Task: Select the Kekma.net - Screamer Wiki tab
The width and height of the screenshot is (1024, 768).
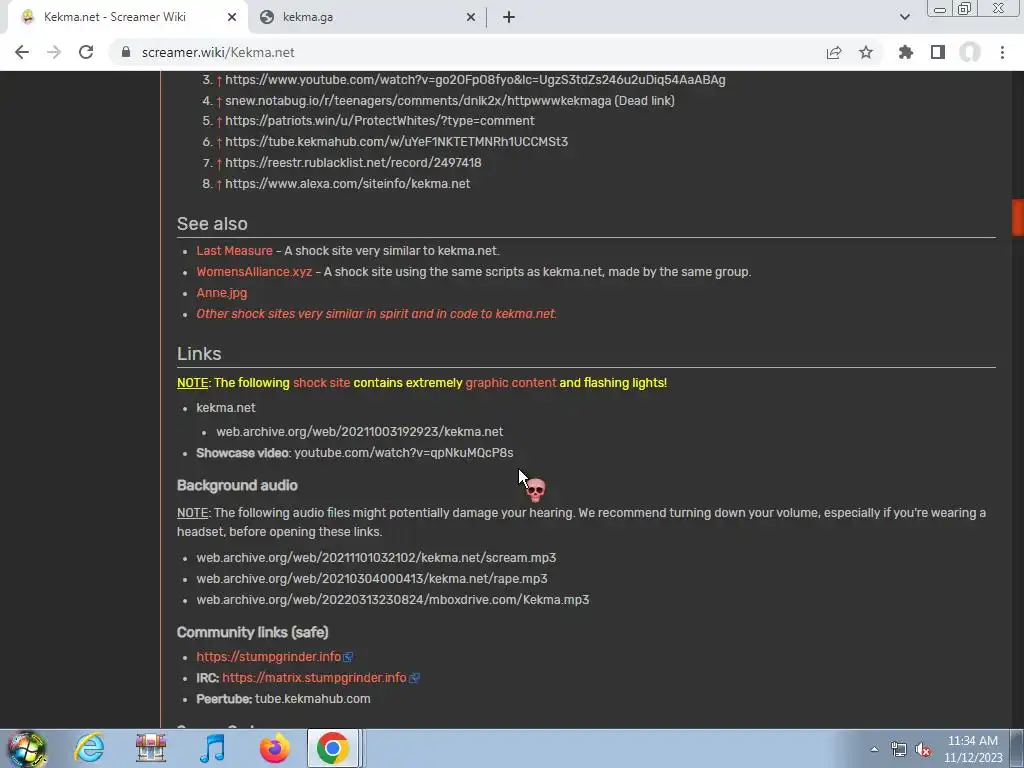Action: (x=127, y=17)
